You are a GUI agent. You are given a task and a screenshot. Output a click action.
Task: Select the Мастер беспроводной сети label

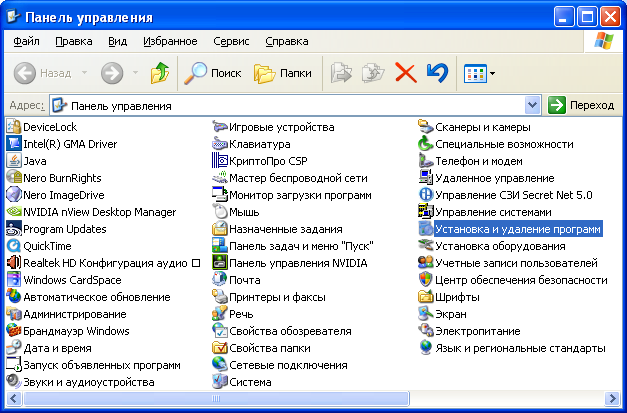(x=298, y=178)
